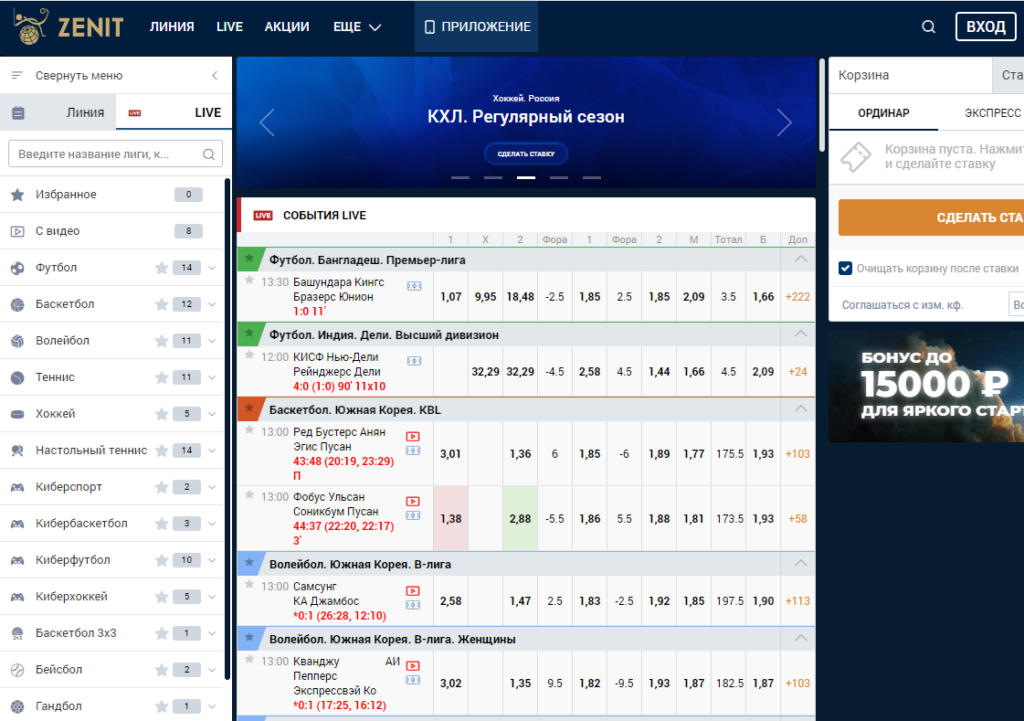
Task: Click star icon beside Гандбол
Action: click(x=161, y=707)
